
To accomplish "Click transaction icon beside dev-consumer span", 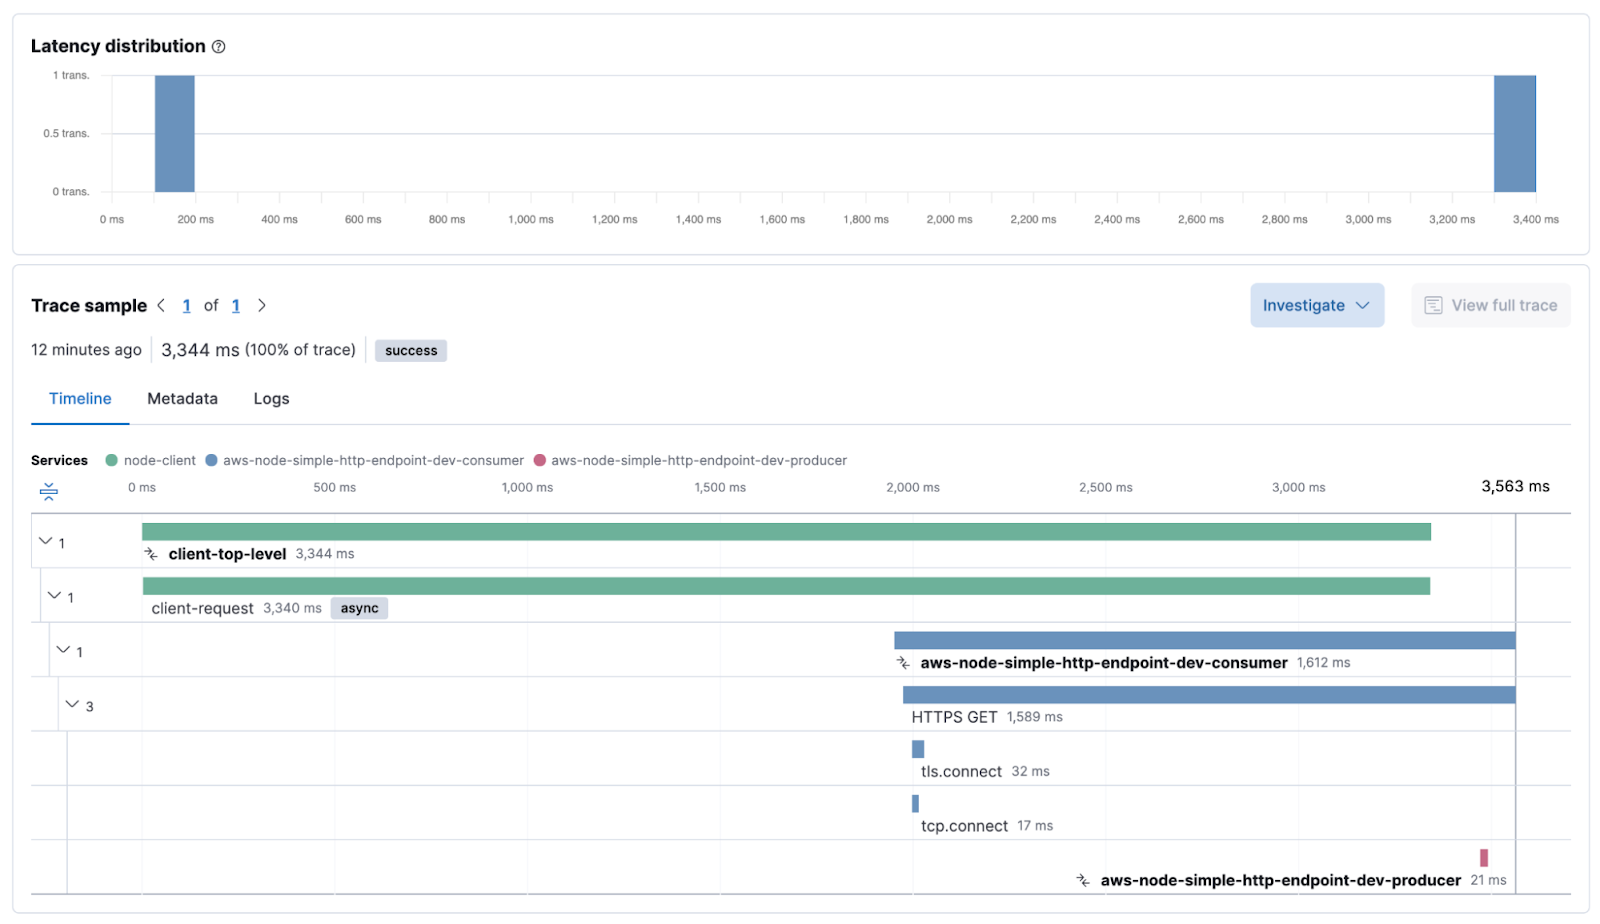I will pos(903,663).
